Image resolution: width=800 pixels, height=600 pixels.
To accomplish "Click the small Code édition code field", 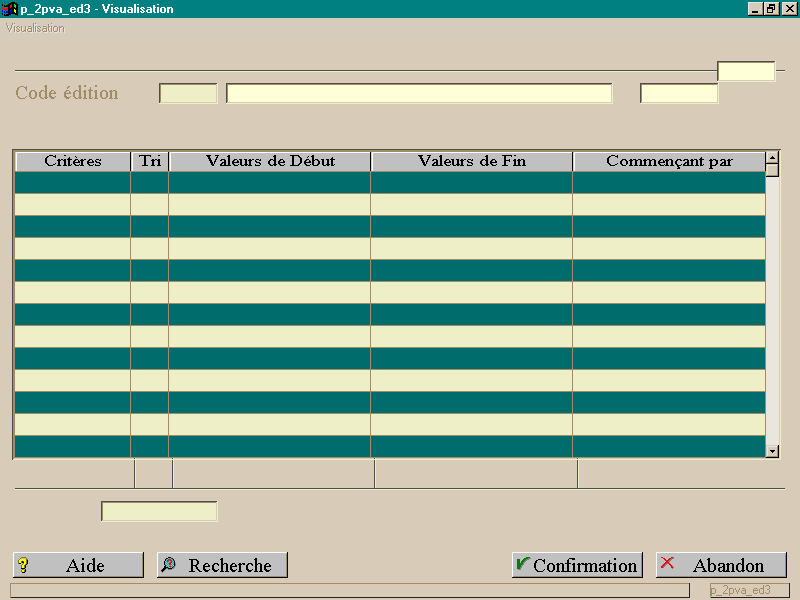I will tap(188, 93).
